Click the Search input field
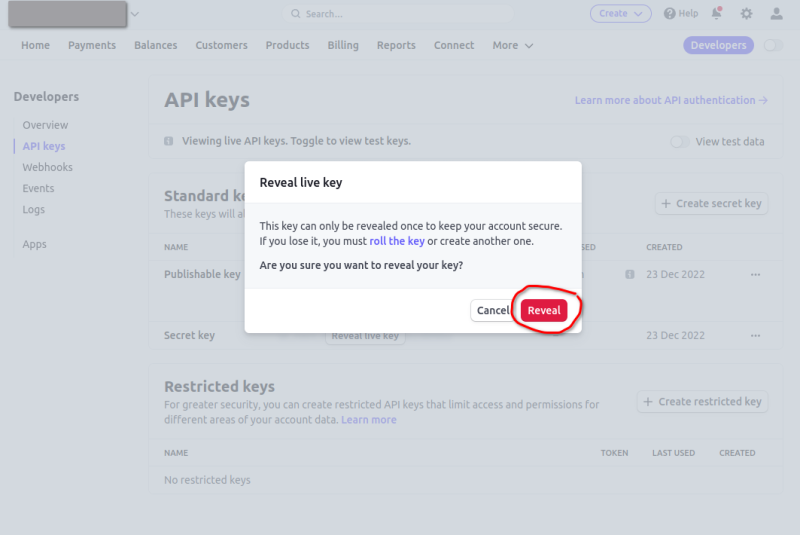800x535 pixels. pos(400,14)
